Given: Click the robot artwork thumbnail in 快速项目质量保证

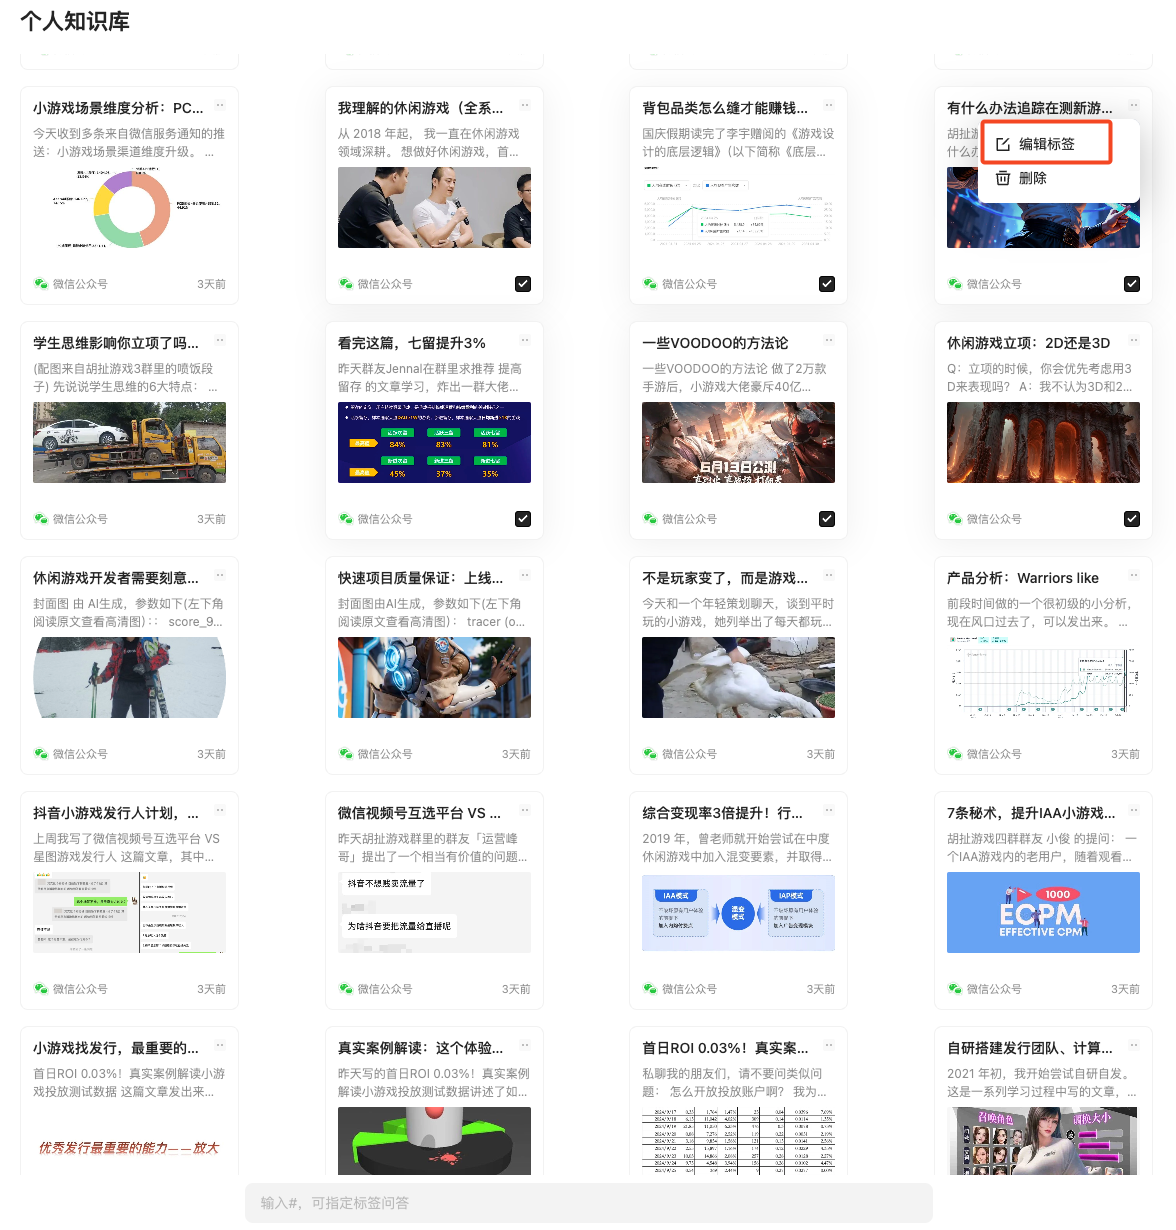Looking at the screenshot, I should pos(434,678).
